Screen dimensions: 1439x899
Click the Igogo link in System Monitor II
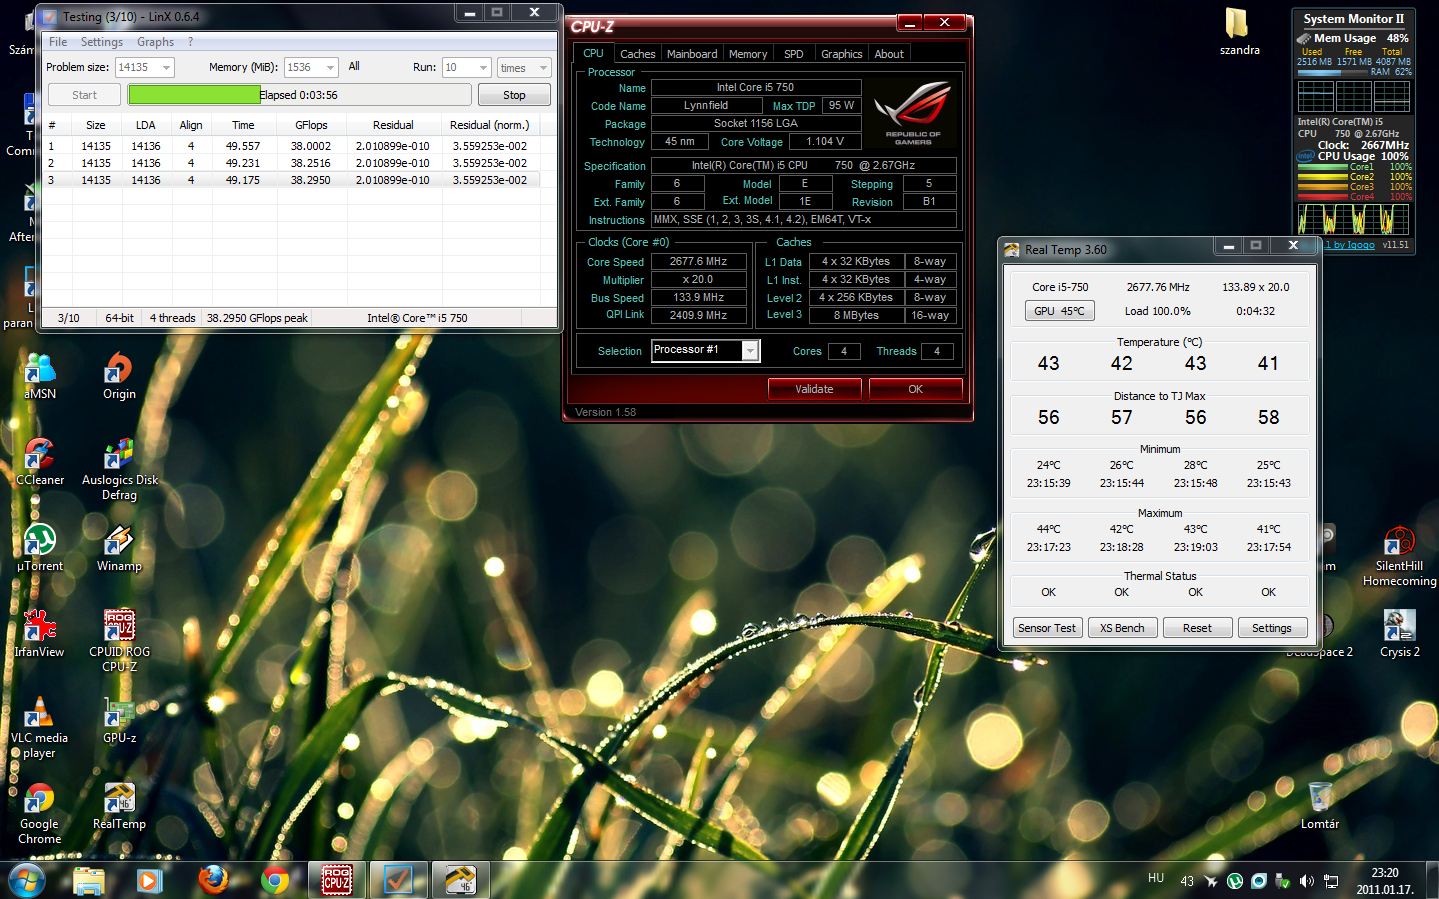(1350, 244)
